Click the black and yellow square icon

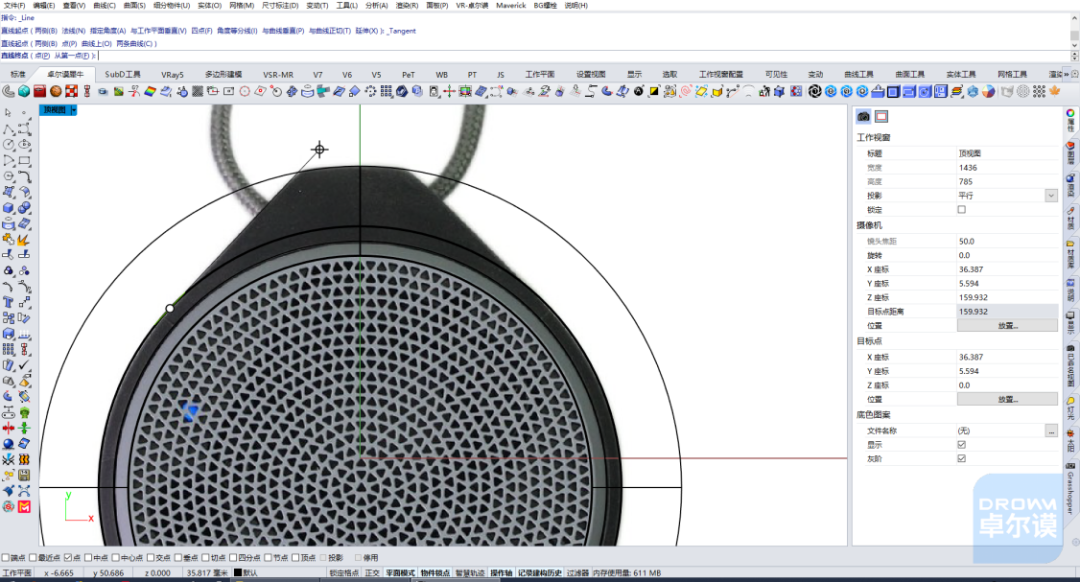[x=654, y=91]
